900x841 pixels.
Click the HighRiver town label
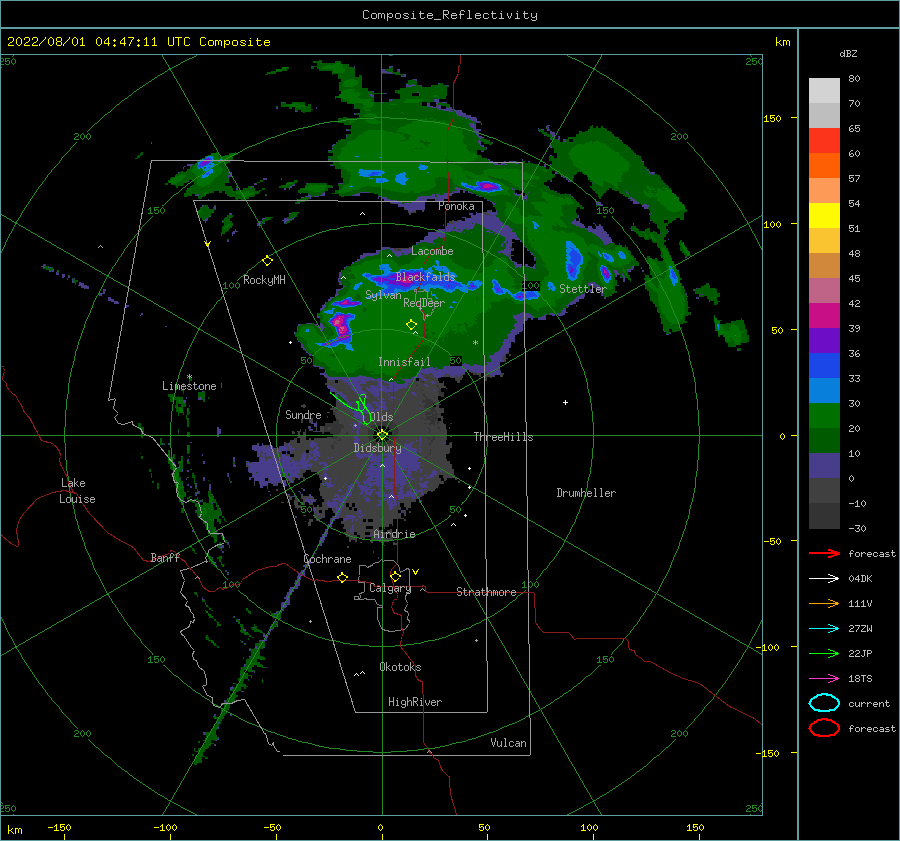pyautogui.click(x=415, y=702)
